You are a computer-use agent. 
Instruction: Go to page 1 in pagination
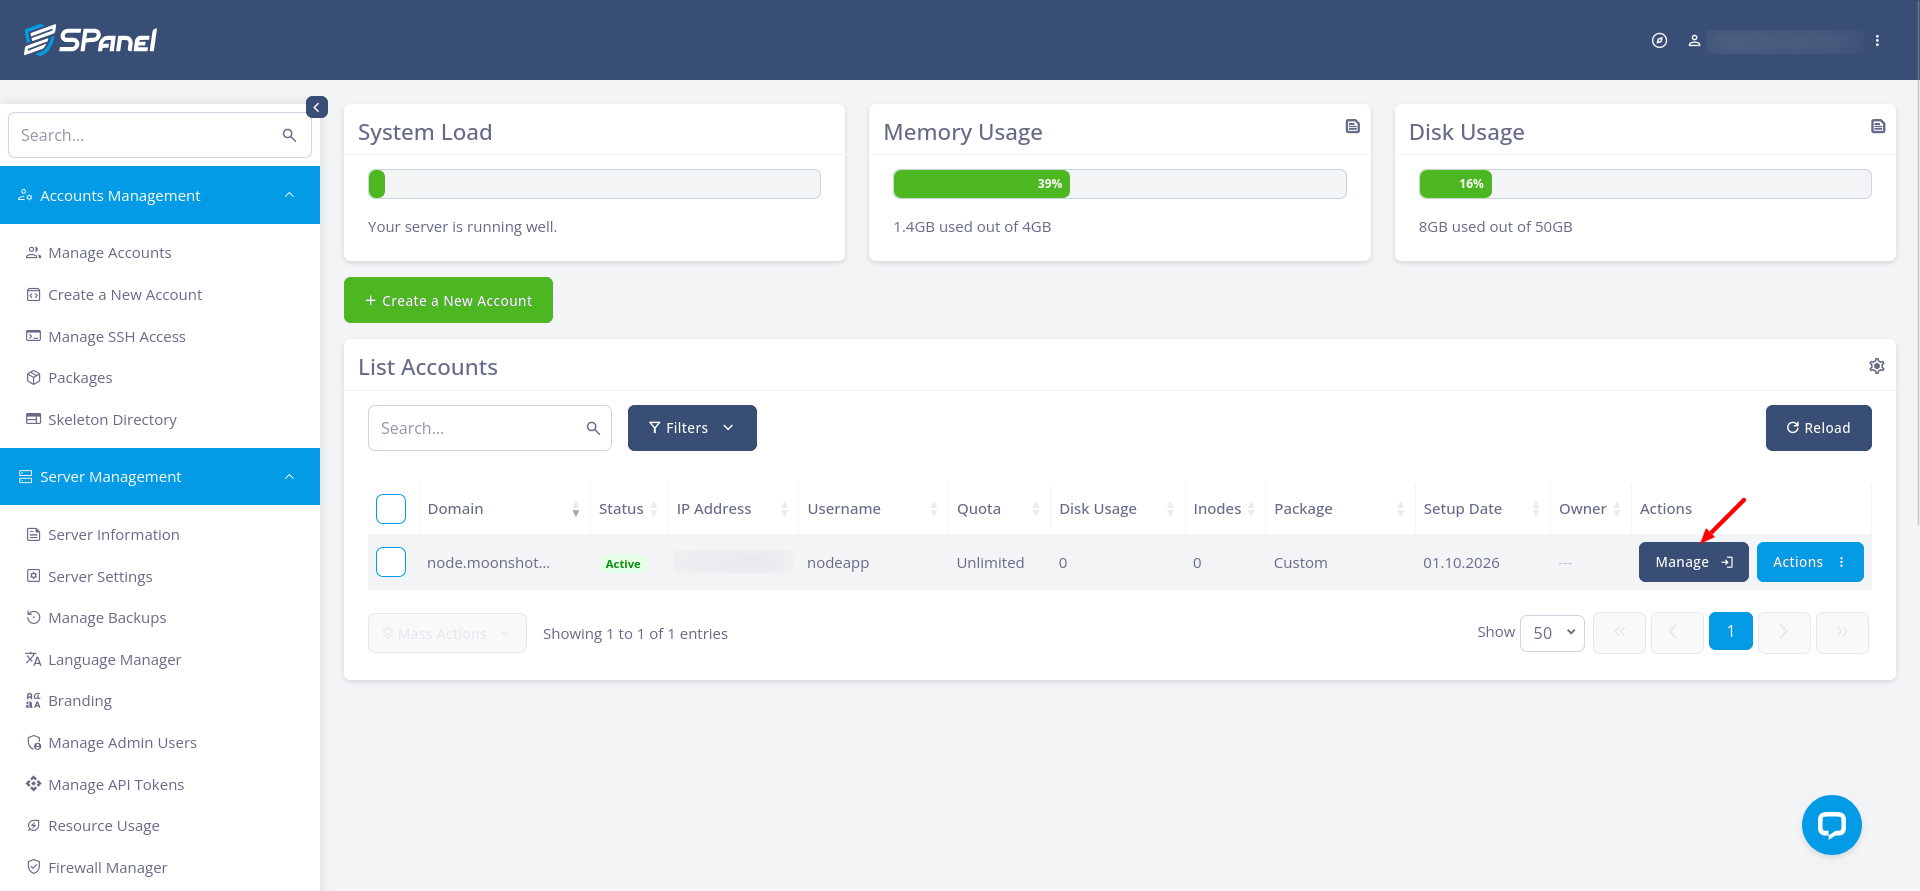tap(1731, 632)
